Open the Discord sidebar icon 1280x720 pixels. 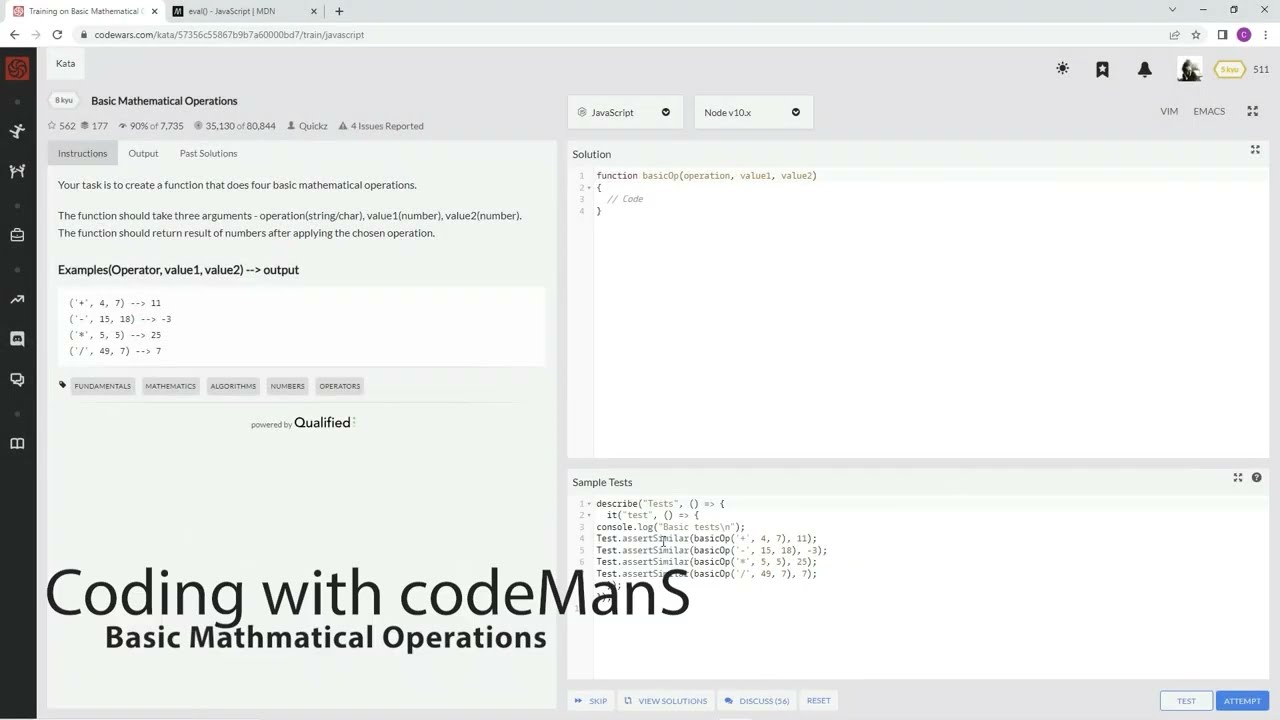tap(17, 339)
